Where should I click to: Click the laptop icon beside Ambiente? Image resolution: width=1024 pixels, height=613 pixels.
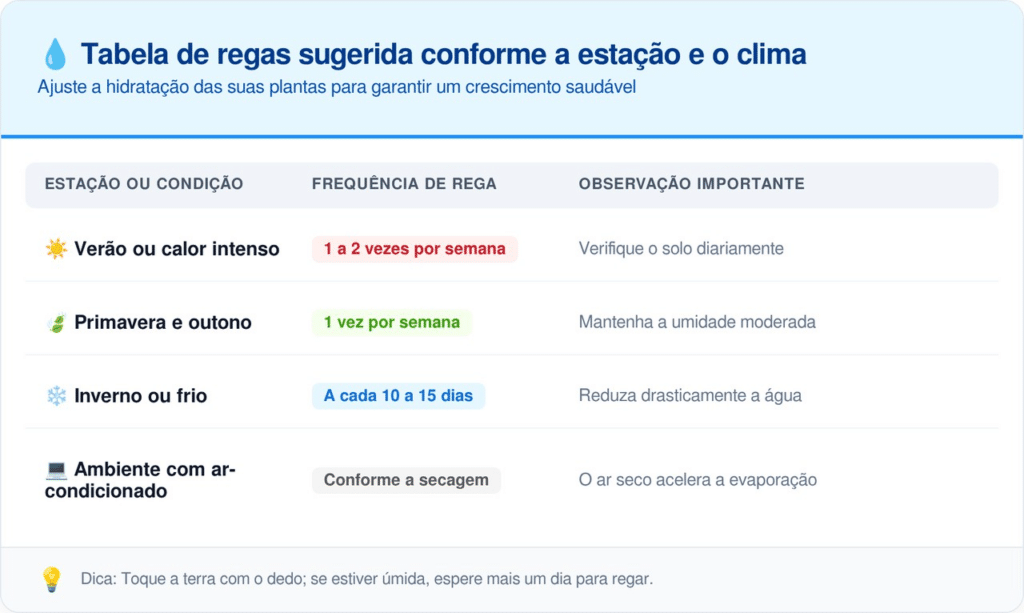(56, 469)
